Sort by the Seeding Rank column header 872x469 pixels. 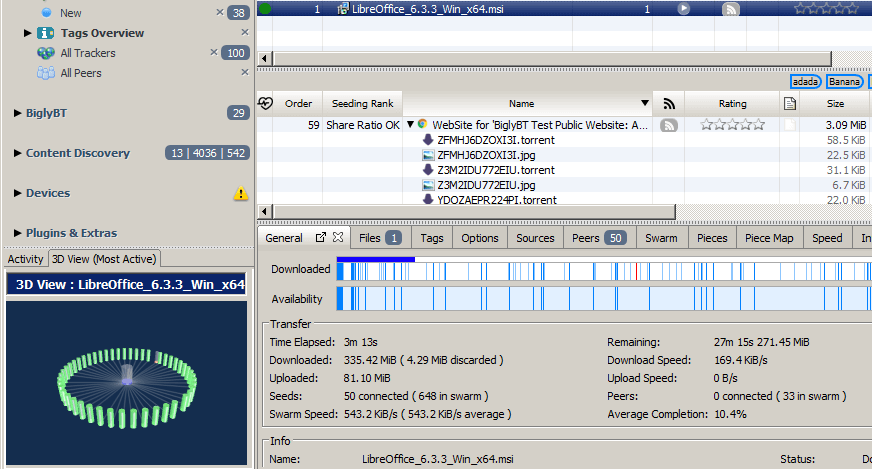(363, 103)
